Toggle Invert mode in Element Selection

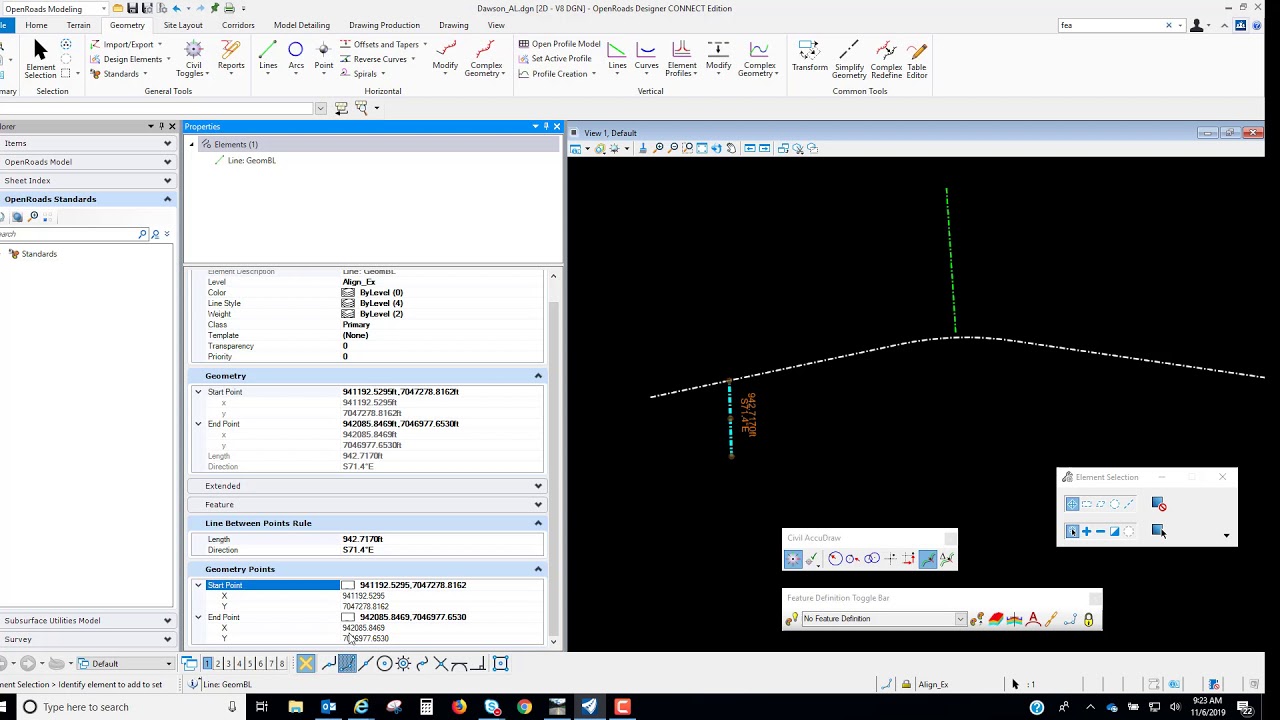coord(1114,531)
